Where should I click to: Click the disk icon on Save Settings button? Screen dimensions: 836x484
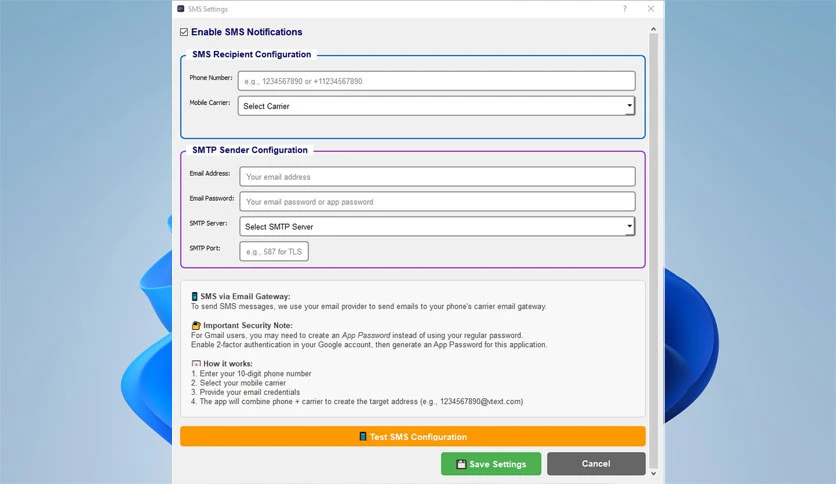(x=461, y=464)
